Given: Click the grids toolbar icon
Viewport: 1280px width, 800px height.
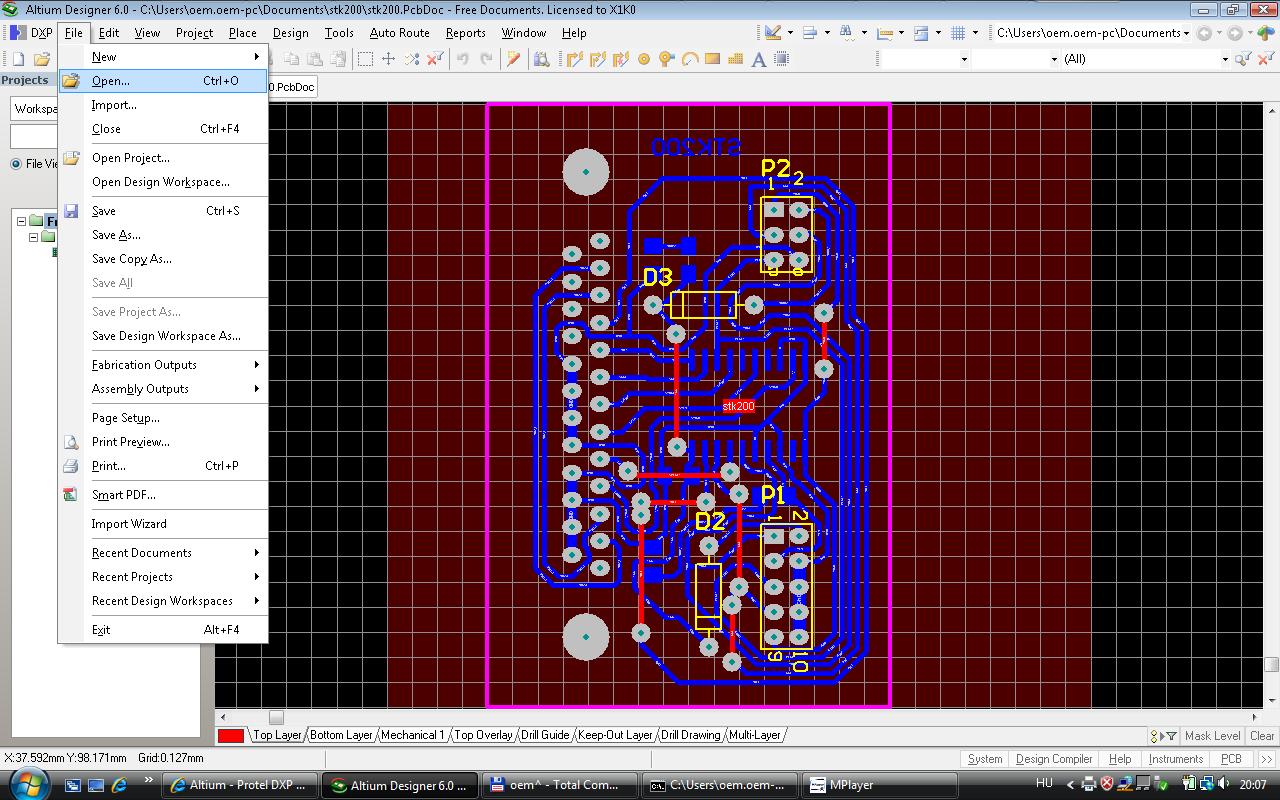Looking at the screenshot, I should (x=958, y=33).
